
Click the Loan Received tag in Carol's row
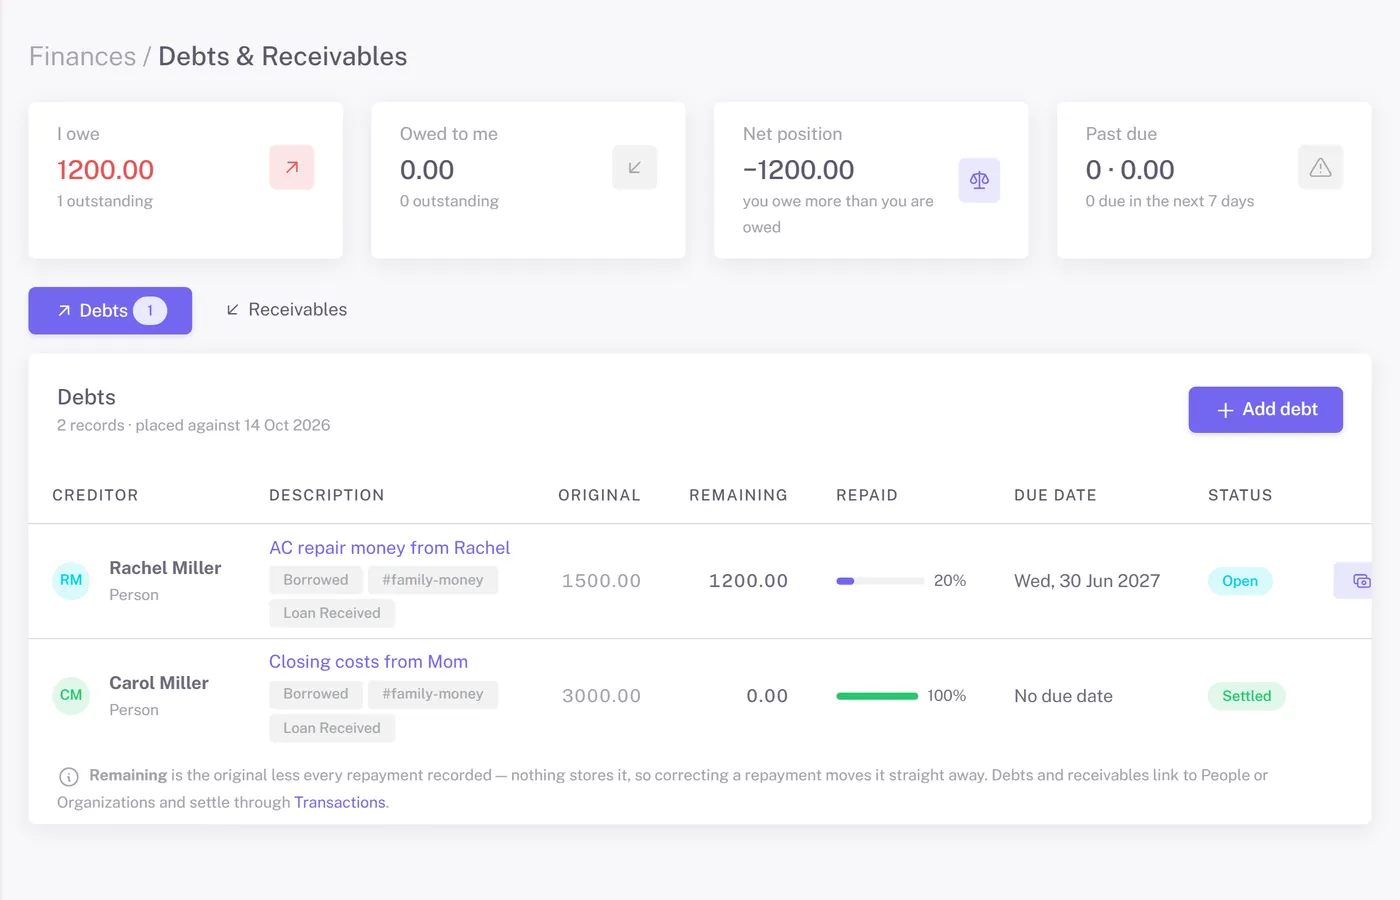point(332,728)
